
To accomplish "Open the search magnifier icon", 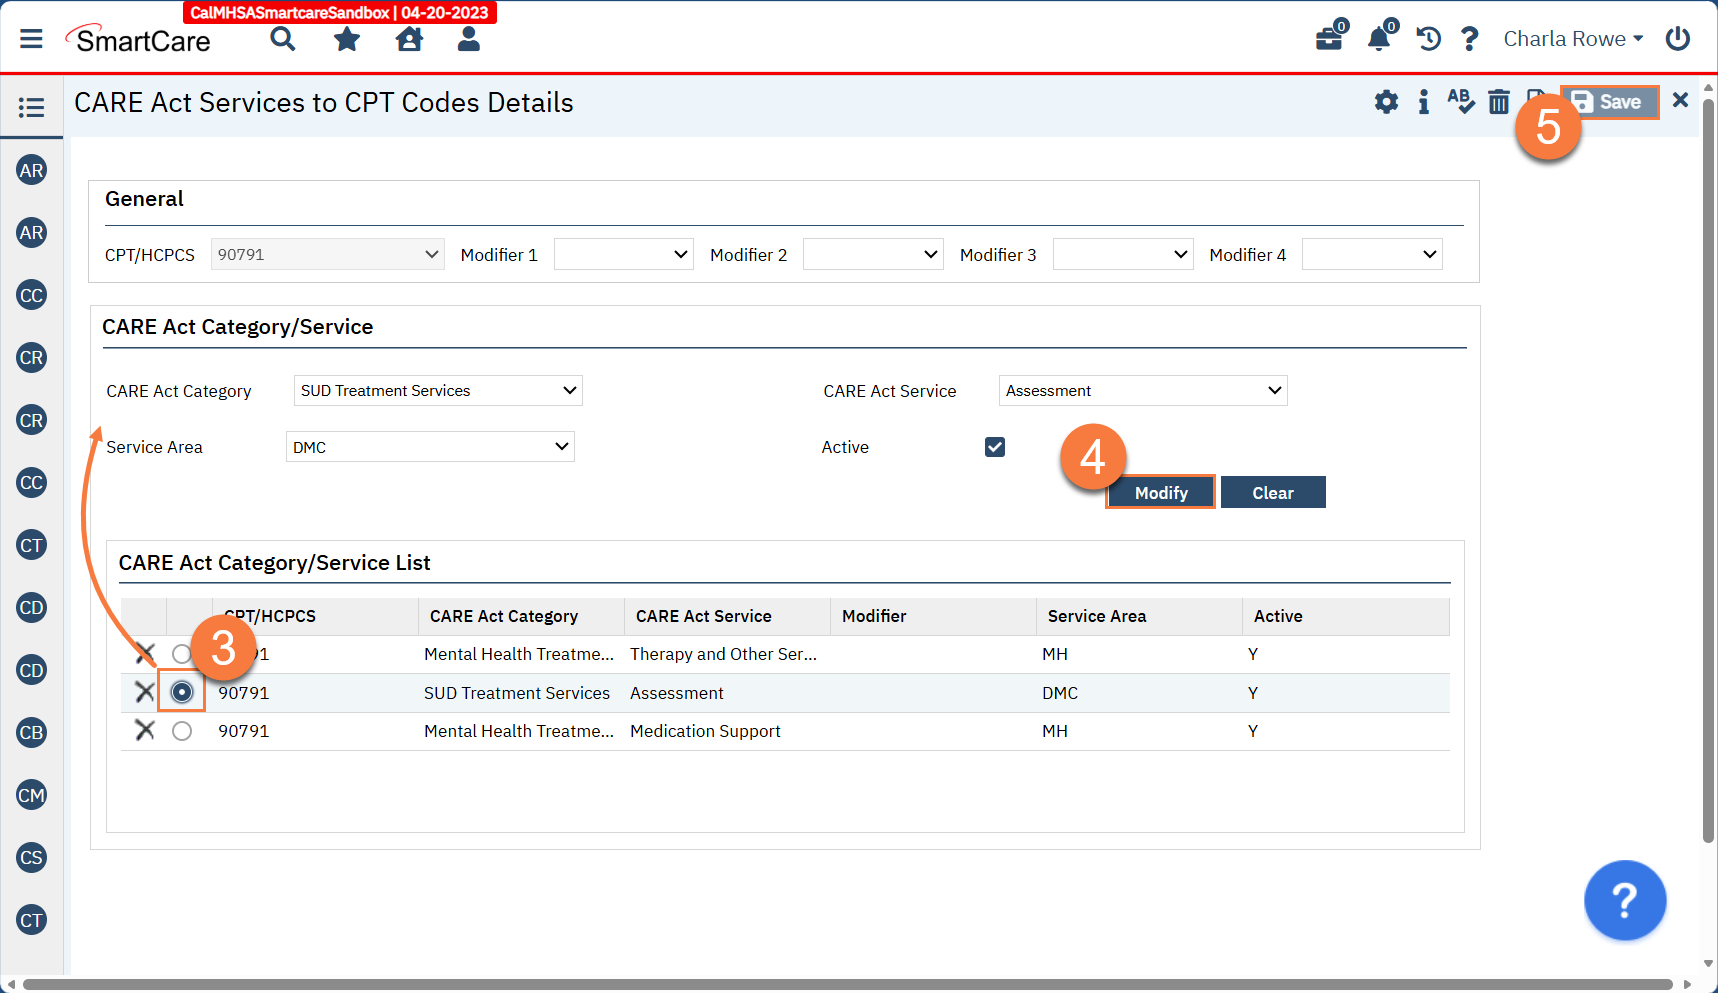I will pyautogui.click(x=283, y=39).
